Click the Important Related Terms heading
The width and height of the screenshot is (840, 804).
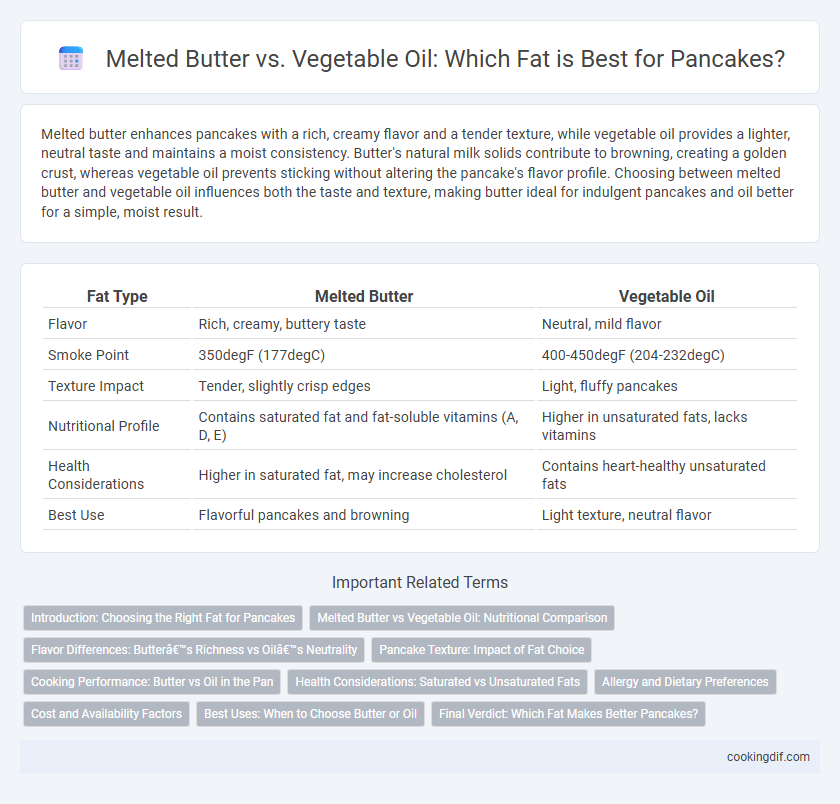pyautogui.click(x=420, y=582)
